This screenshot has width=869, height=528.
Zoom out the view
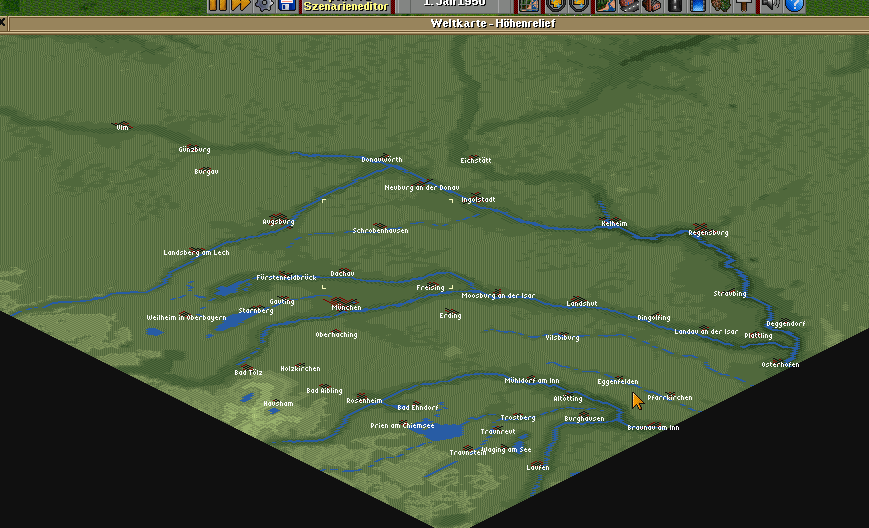point(577,5)
